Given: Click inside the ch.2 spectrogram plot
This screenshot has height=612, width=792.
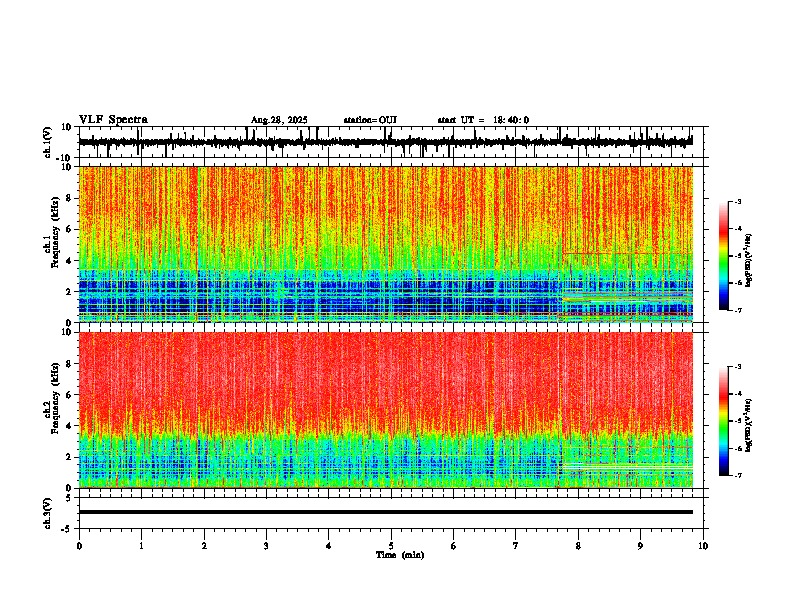Looking at the screenshot, I should coord(385,410).
